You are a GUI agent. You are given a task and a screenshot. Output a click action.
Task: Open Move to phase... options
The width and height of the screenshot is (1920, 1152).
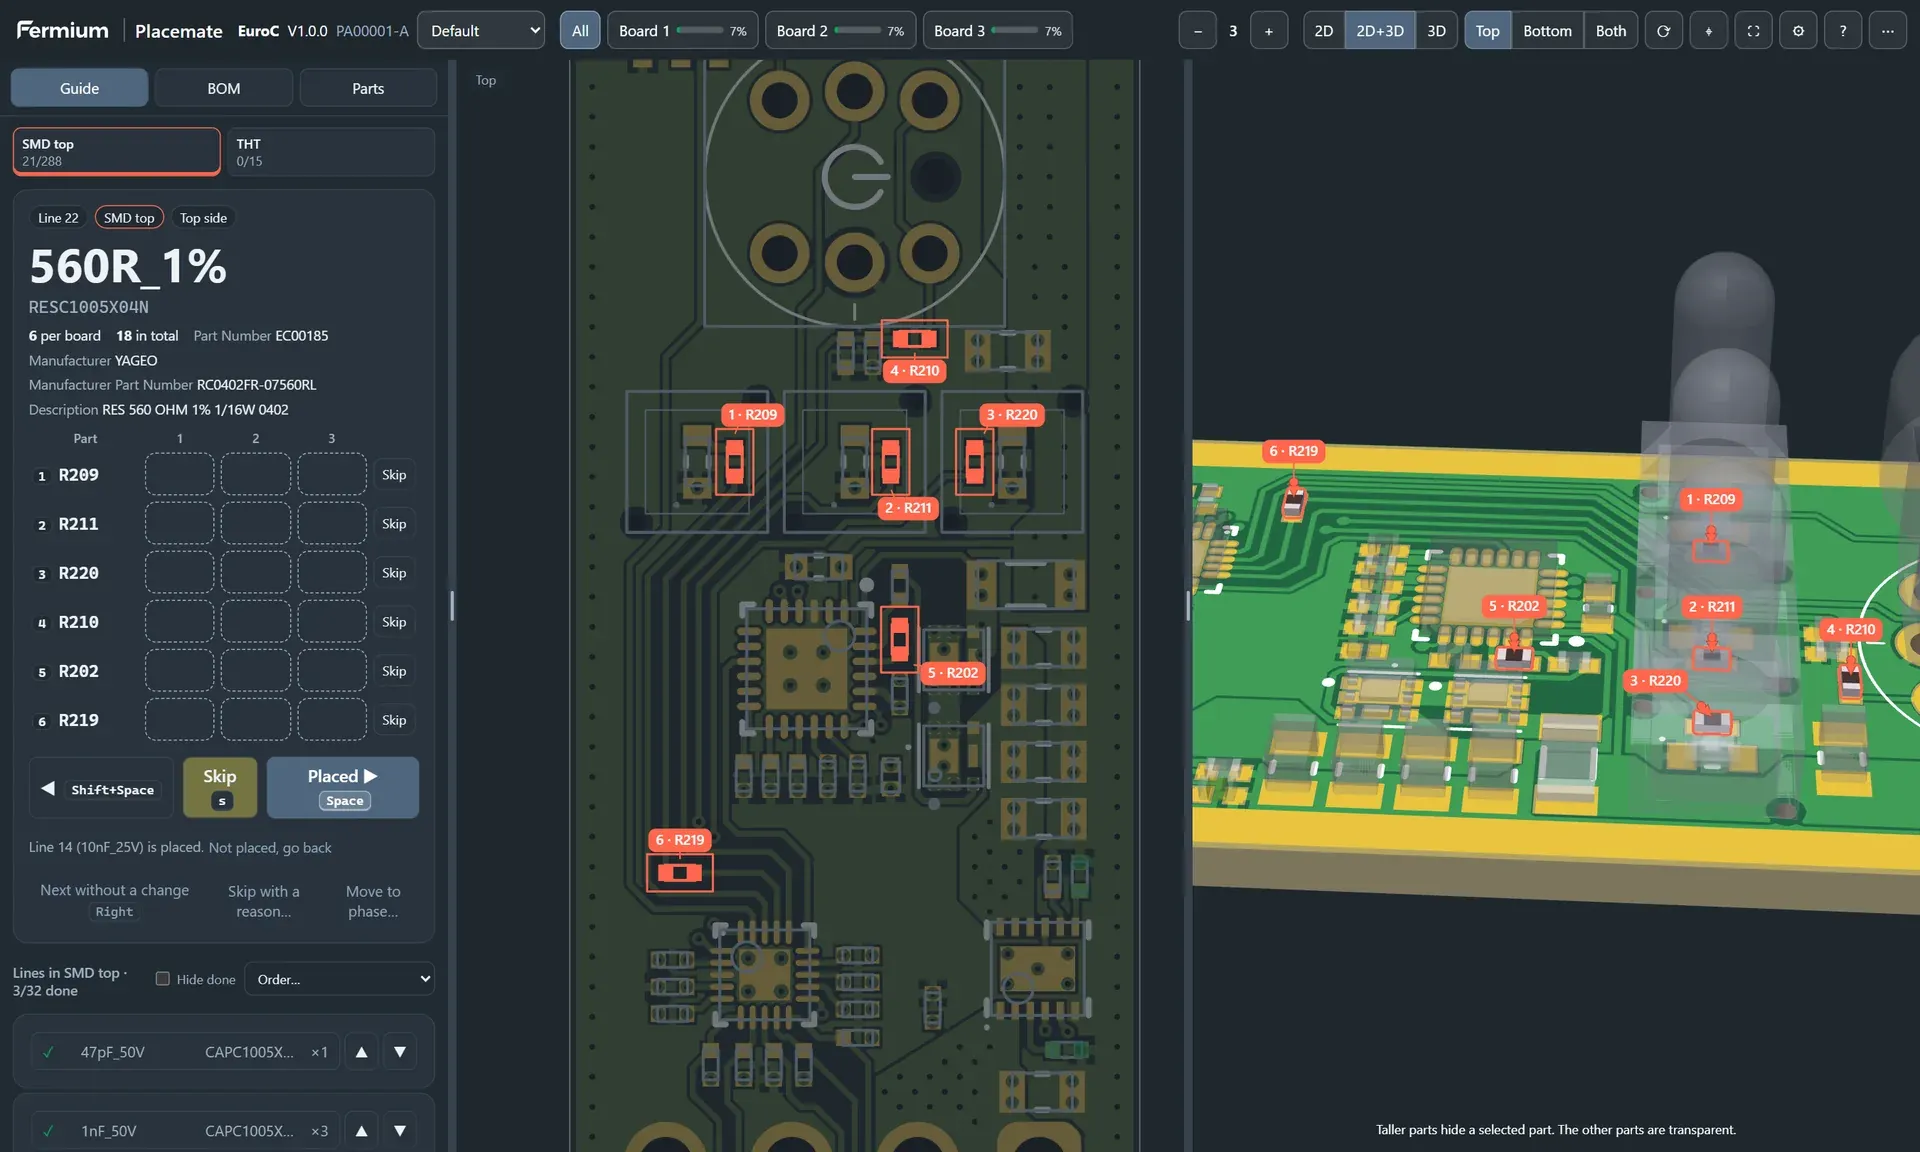pyautogui.click(x=373, y=901)
